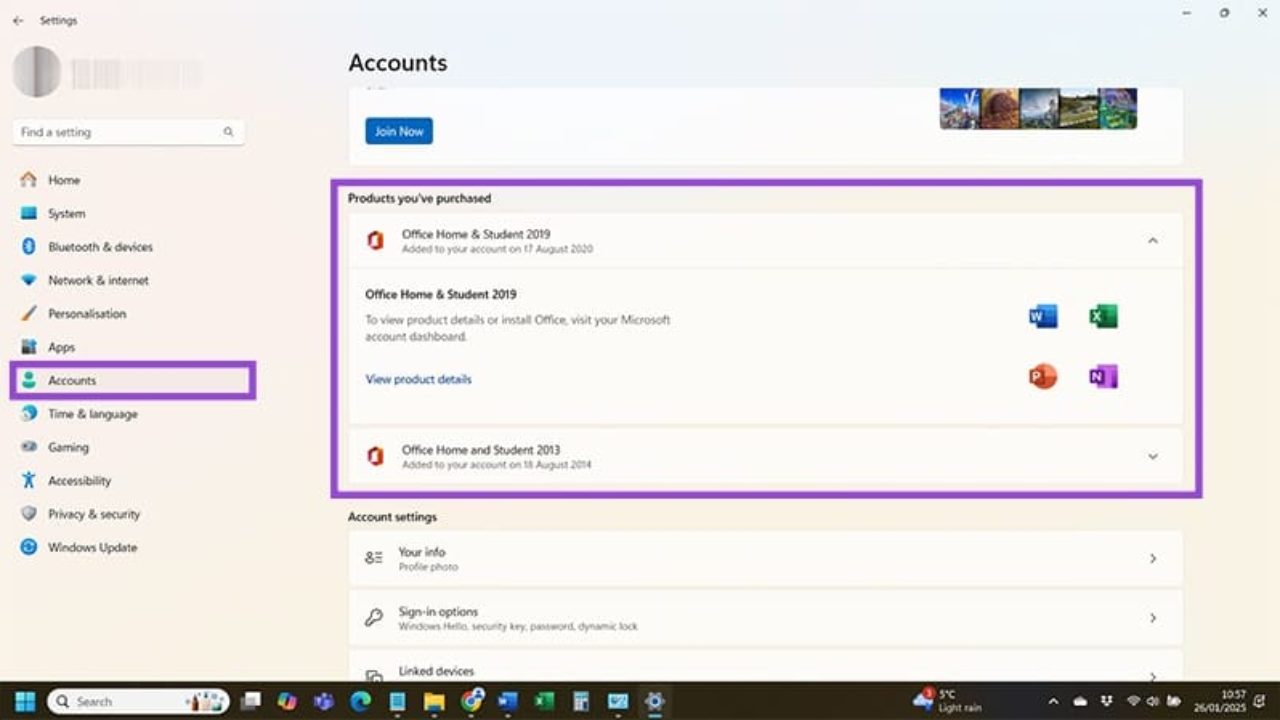Screen dimensions: 1280x720
Task: Click the Word icon in Office 2019 panel
Action: point(1042,317)
